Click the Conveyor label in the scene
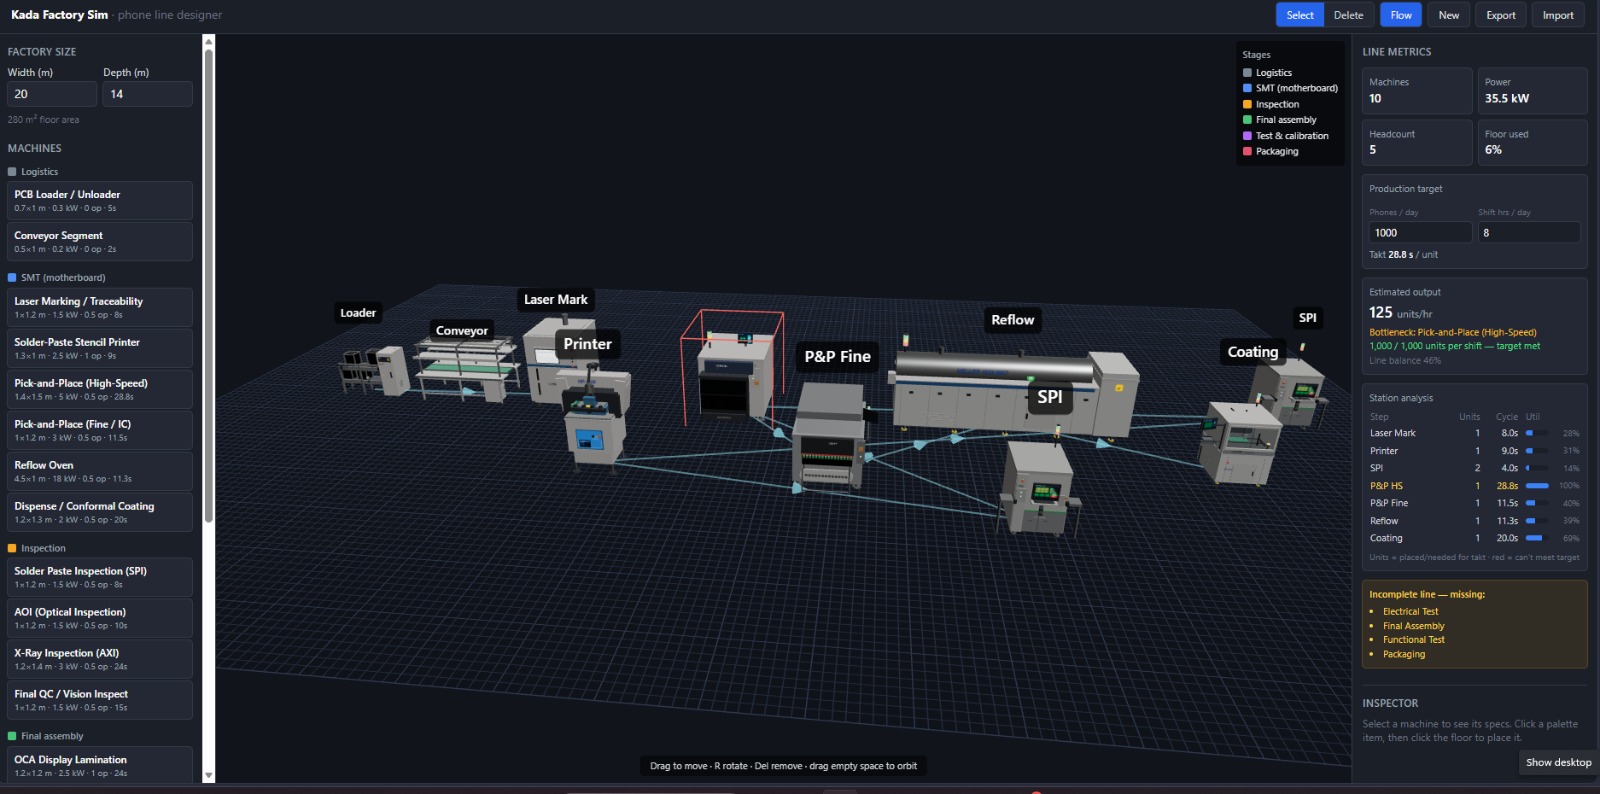 coord(462,331)
